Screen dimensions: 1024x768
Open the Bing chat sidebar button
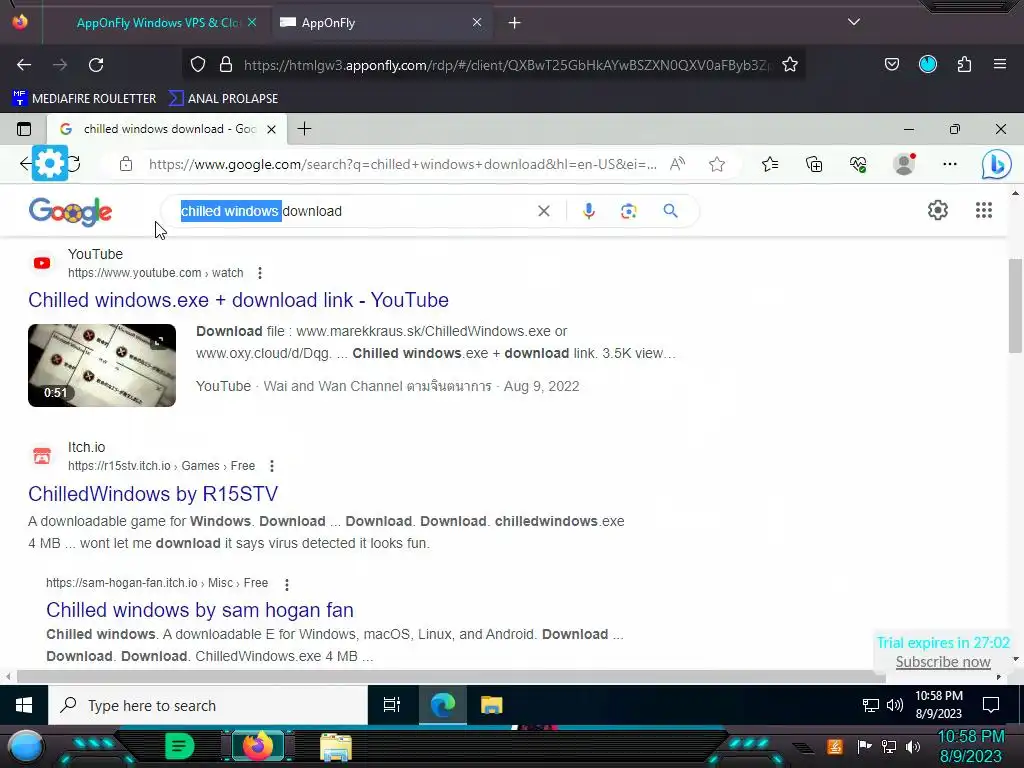point(997,164)
